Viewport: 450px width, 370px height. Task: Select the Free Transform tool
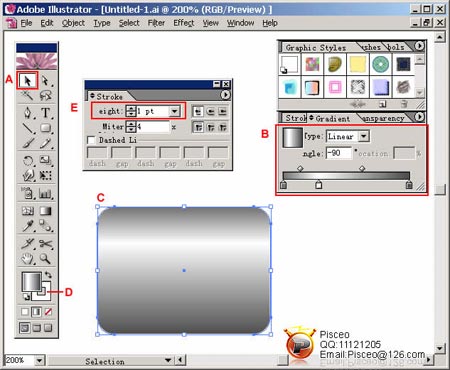coord(46,175)
